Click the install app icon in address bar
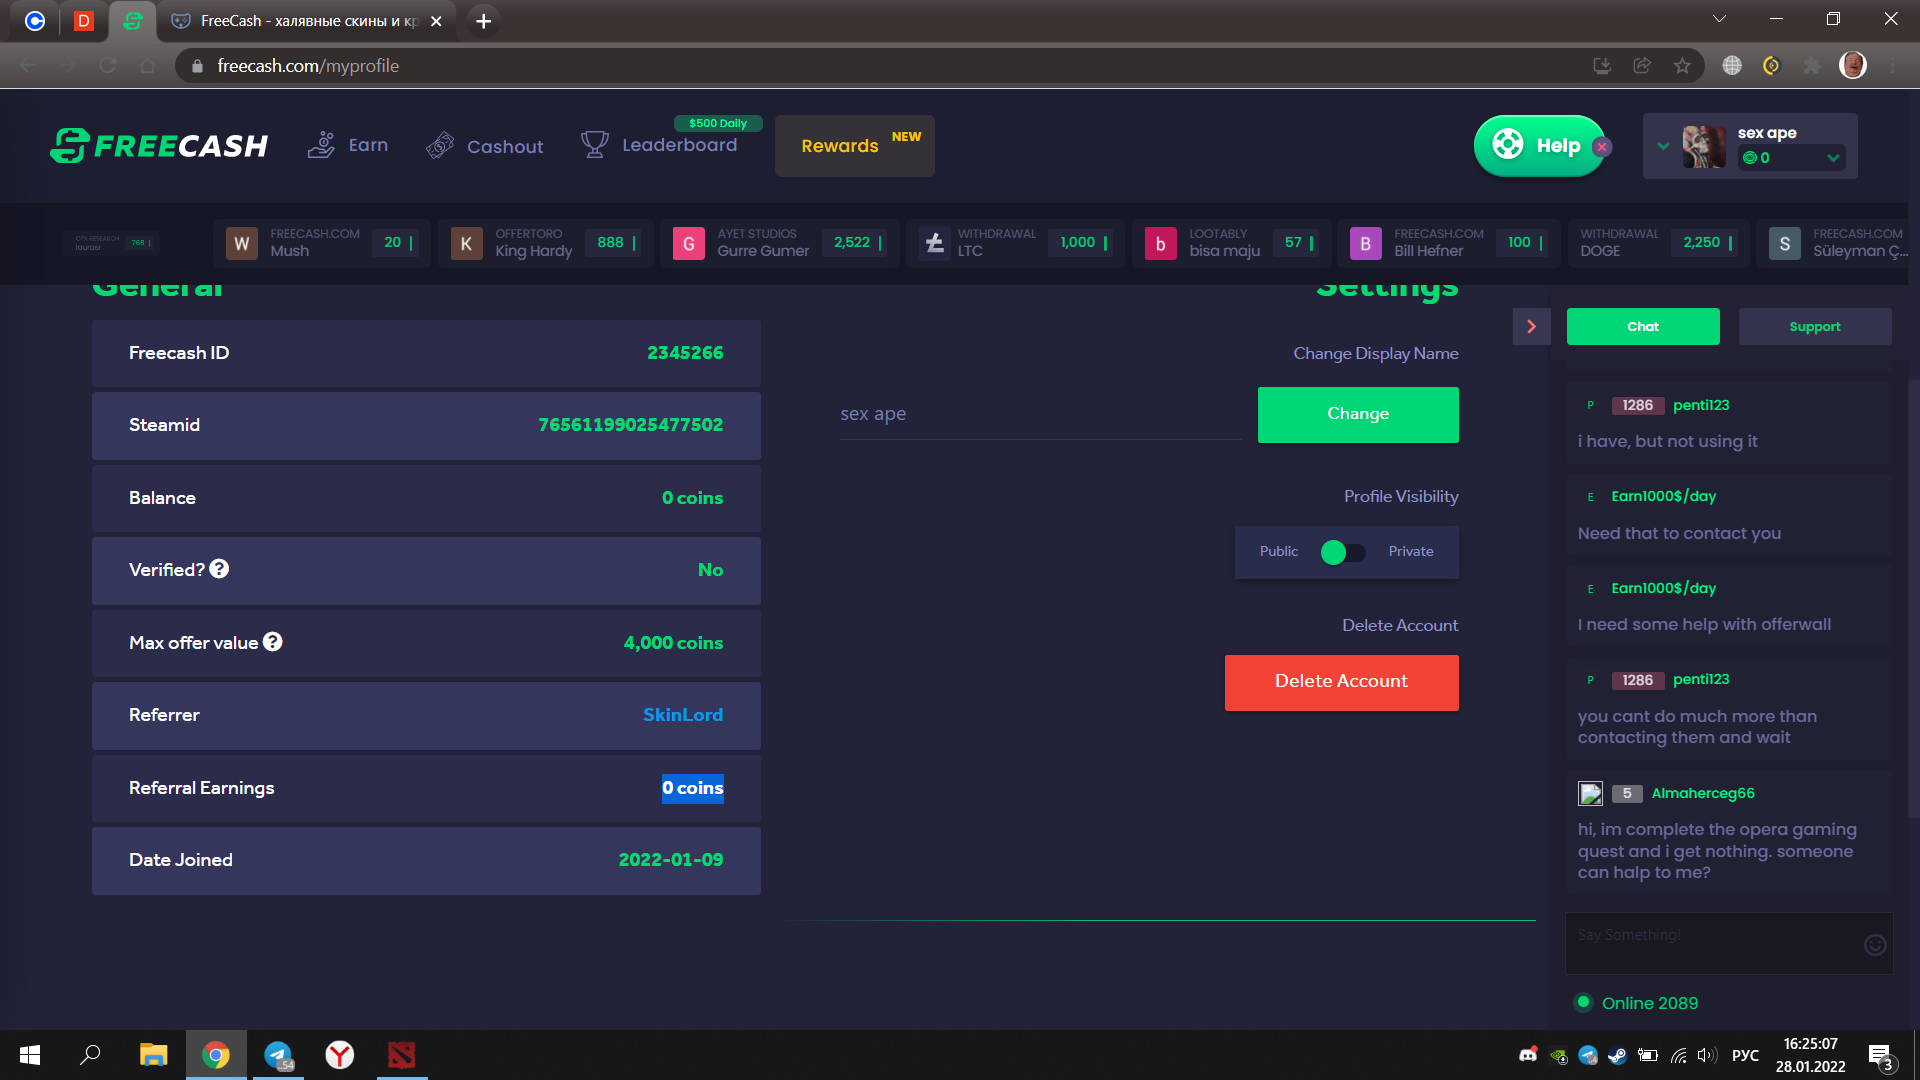Screen dimensions: 1920x1080 click(1602, 66)
